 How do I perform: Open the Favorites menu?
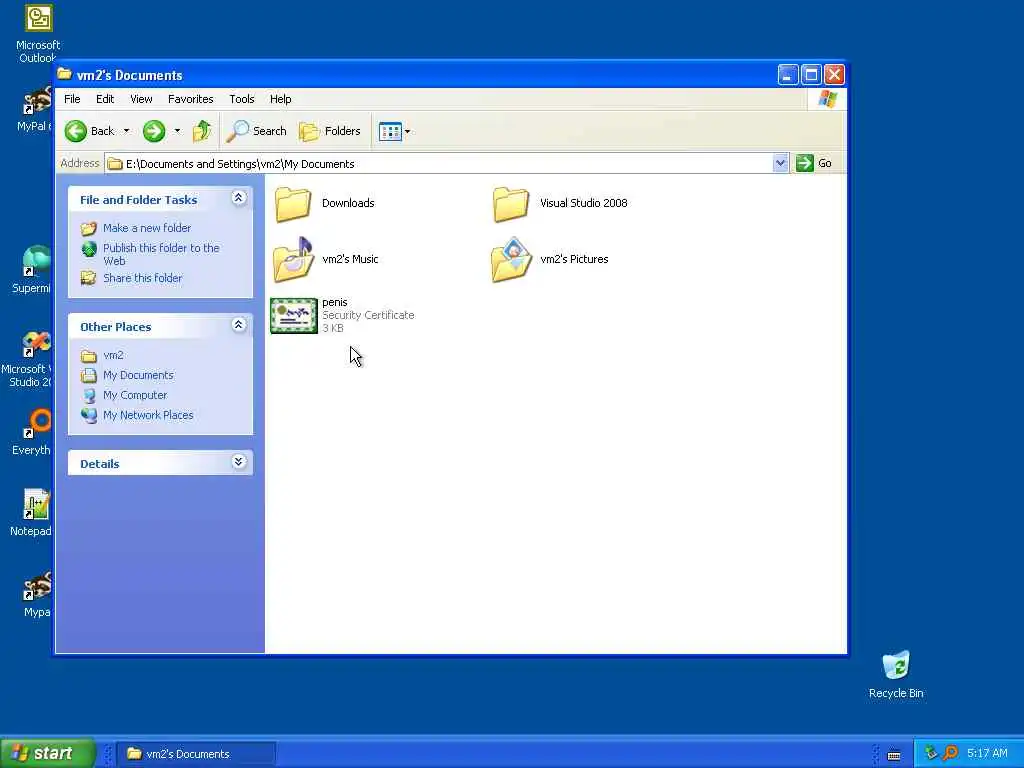pos(191,99)
